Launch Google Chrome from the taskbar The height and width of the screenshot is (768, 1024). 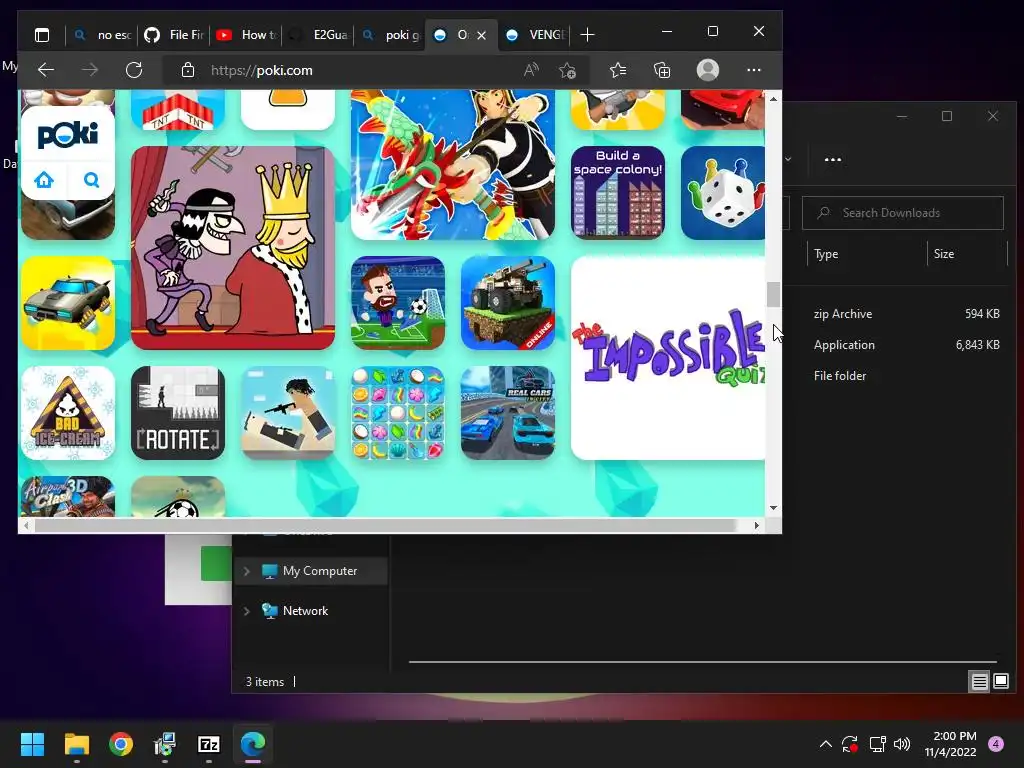point(121,744)
